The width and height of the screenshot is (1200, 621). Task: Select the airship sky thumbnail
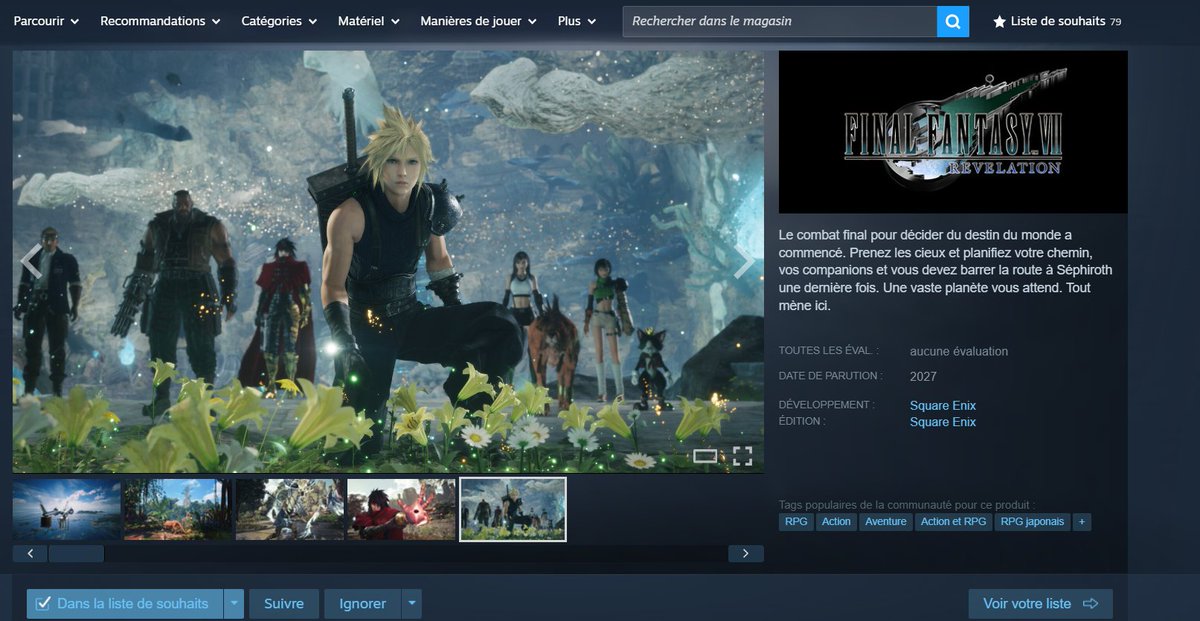[x=66, y=509]
